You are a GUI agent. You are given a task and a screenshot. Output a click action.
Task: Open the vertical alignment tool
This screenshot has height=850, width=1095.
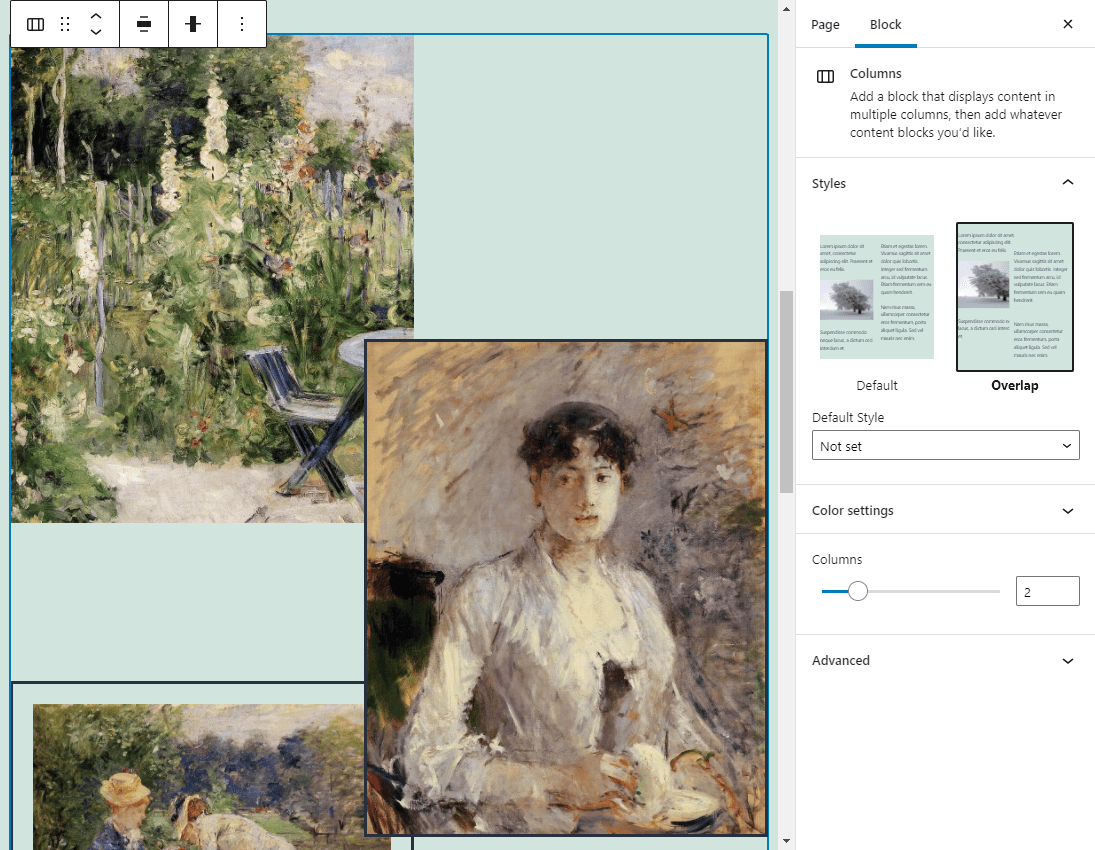pos(193,25)
